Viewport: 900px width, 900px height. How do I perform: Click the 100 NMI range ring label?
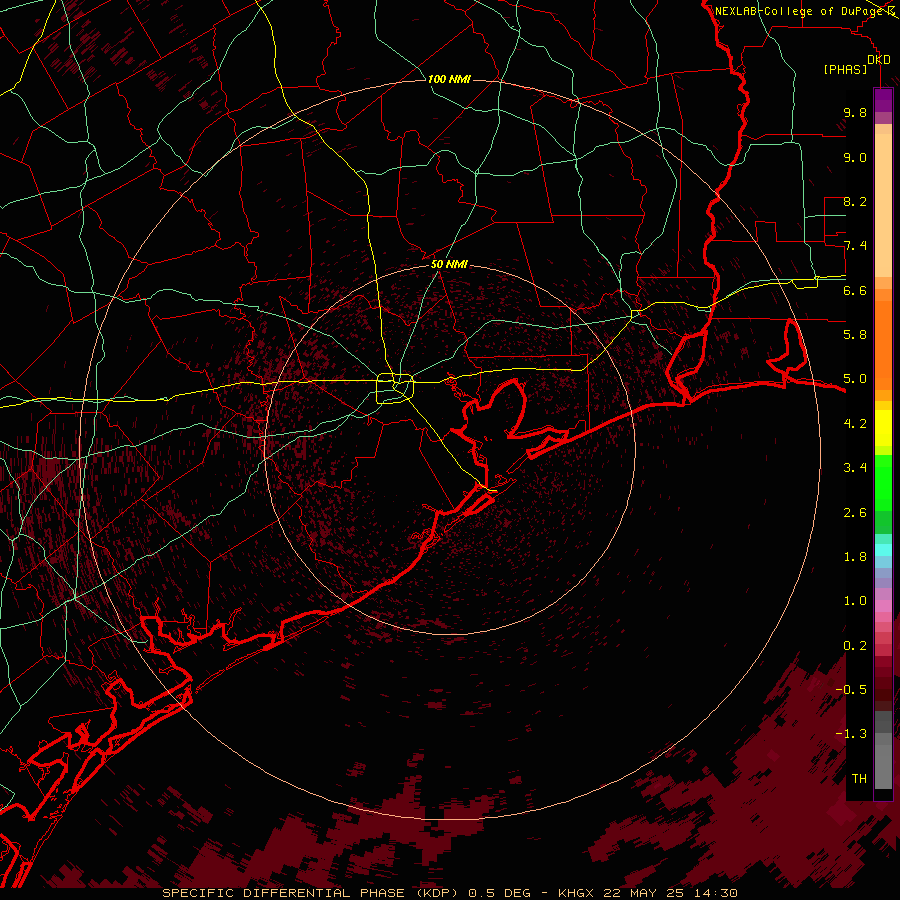[x=449, y=79]
